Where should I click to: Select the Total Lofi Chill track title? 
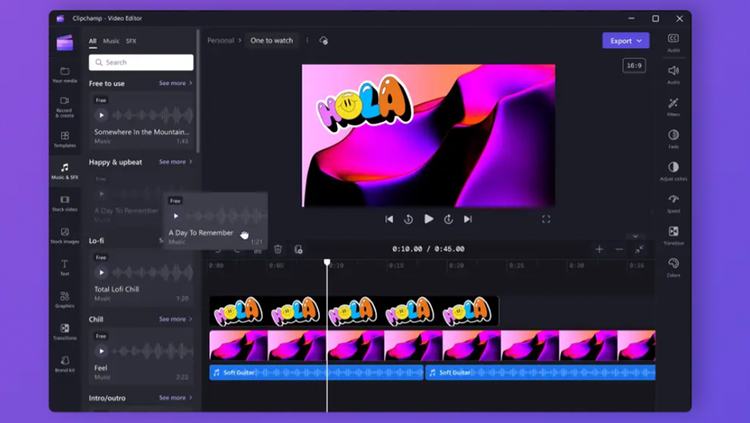[x=117, y=289]
